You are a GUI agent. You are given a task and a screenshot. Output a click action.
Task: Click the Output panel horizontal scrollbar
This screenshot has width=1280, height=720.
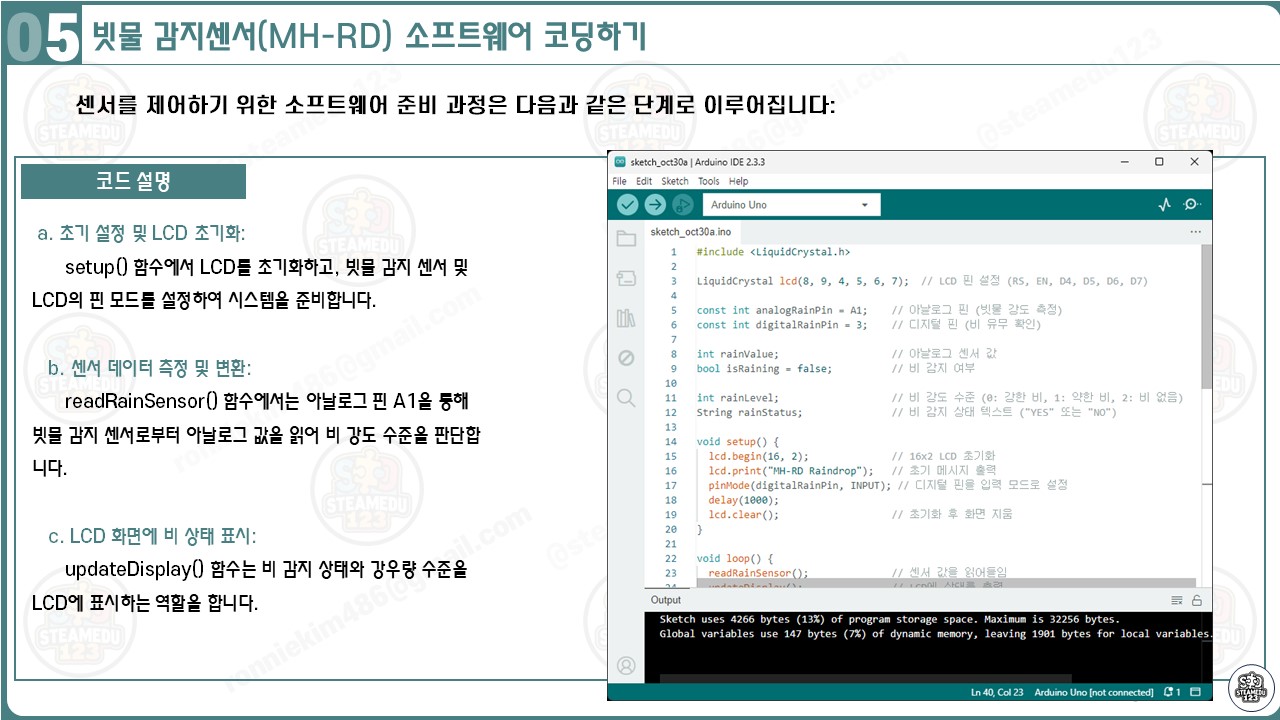865,679
